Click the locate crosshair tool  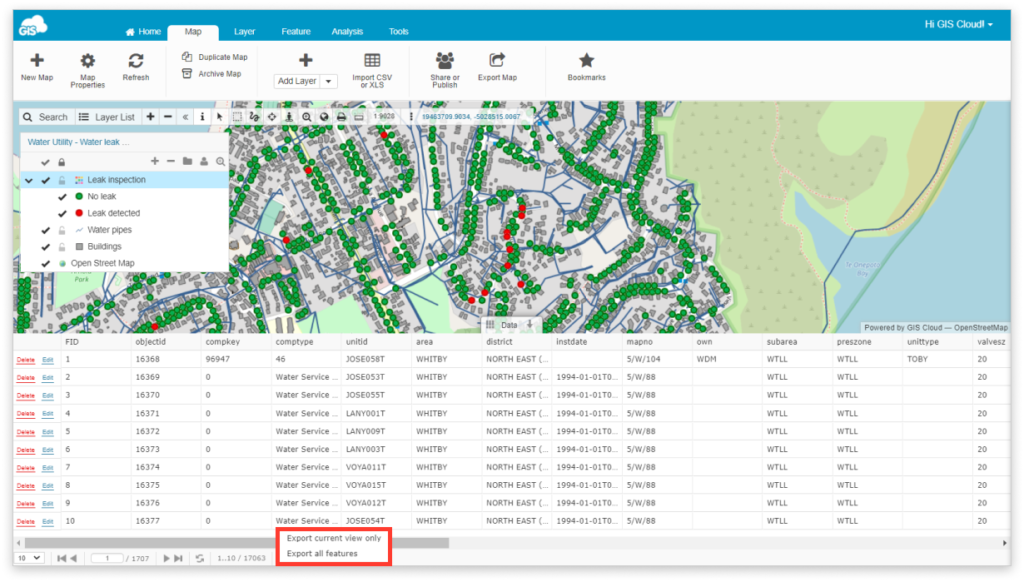[272, 117]
